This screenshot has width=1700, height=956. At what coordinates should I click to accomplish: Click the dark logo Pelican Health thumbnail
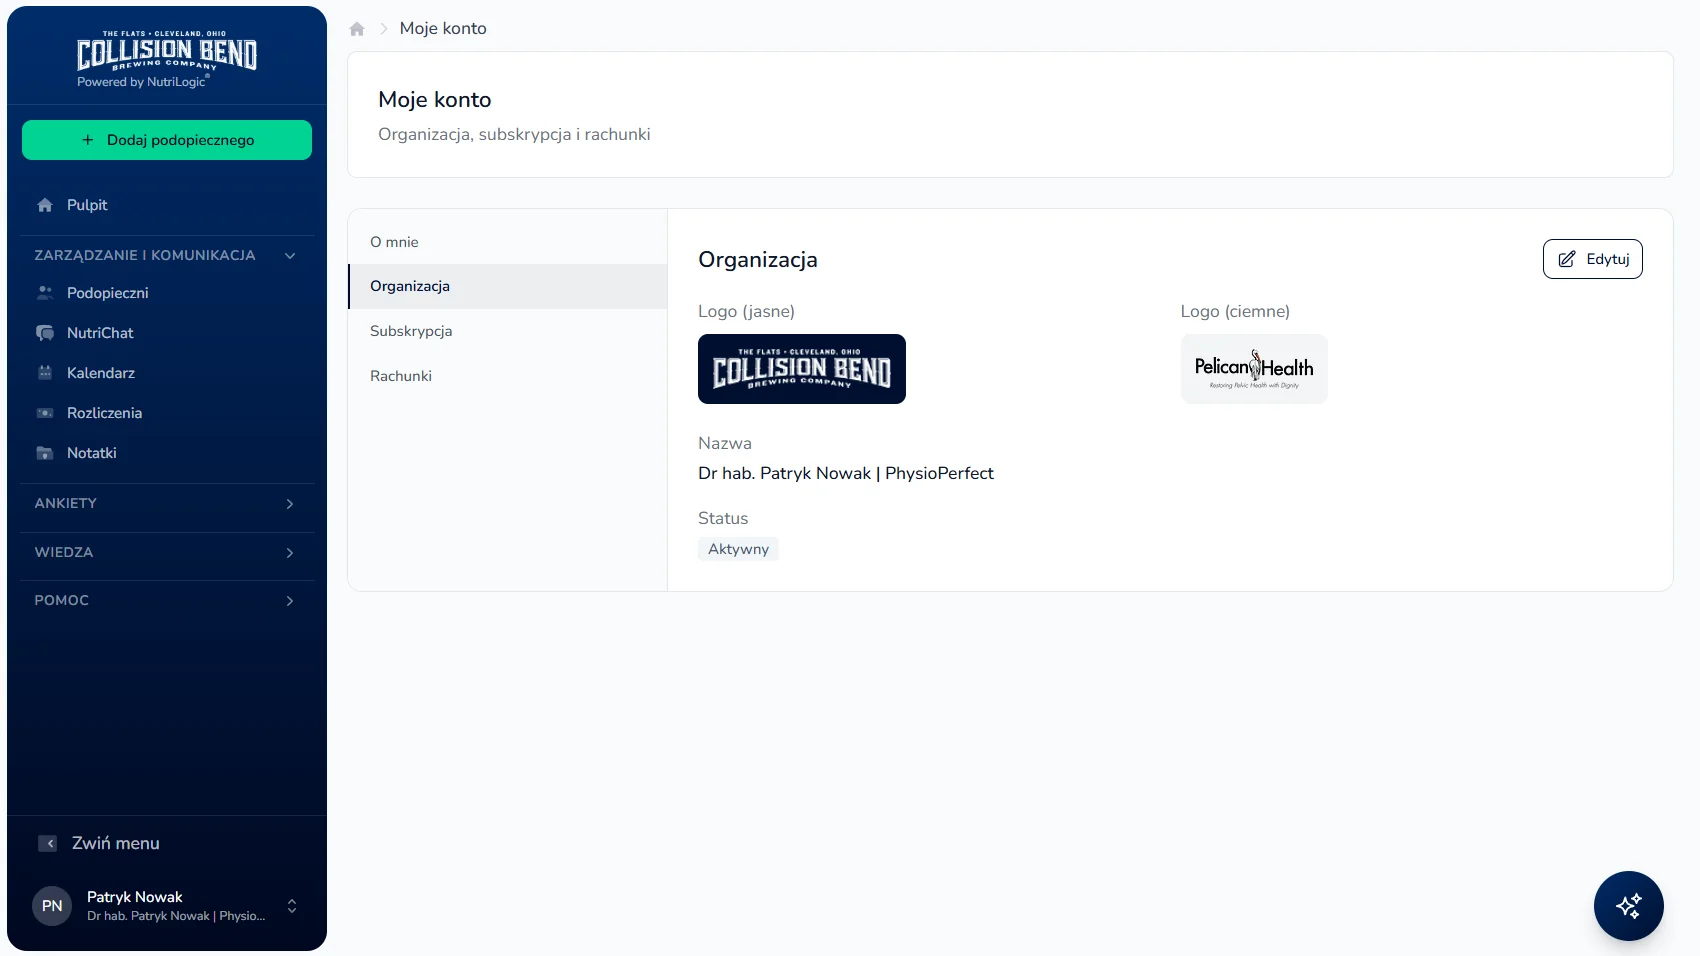tap(1254, 369)
